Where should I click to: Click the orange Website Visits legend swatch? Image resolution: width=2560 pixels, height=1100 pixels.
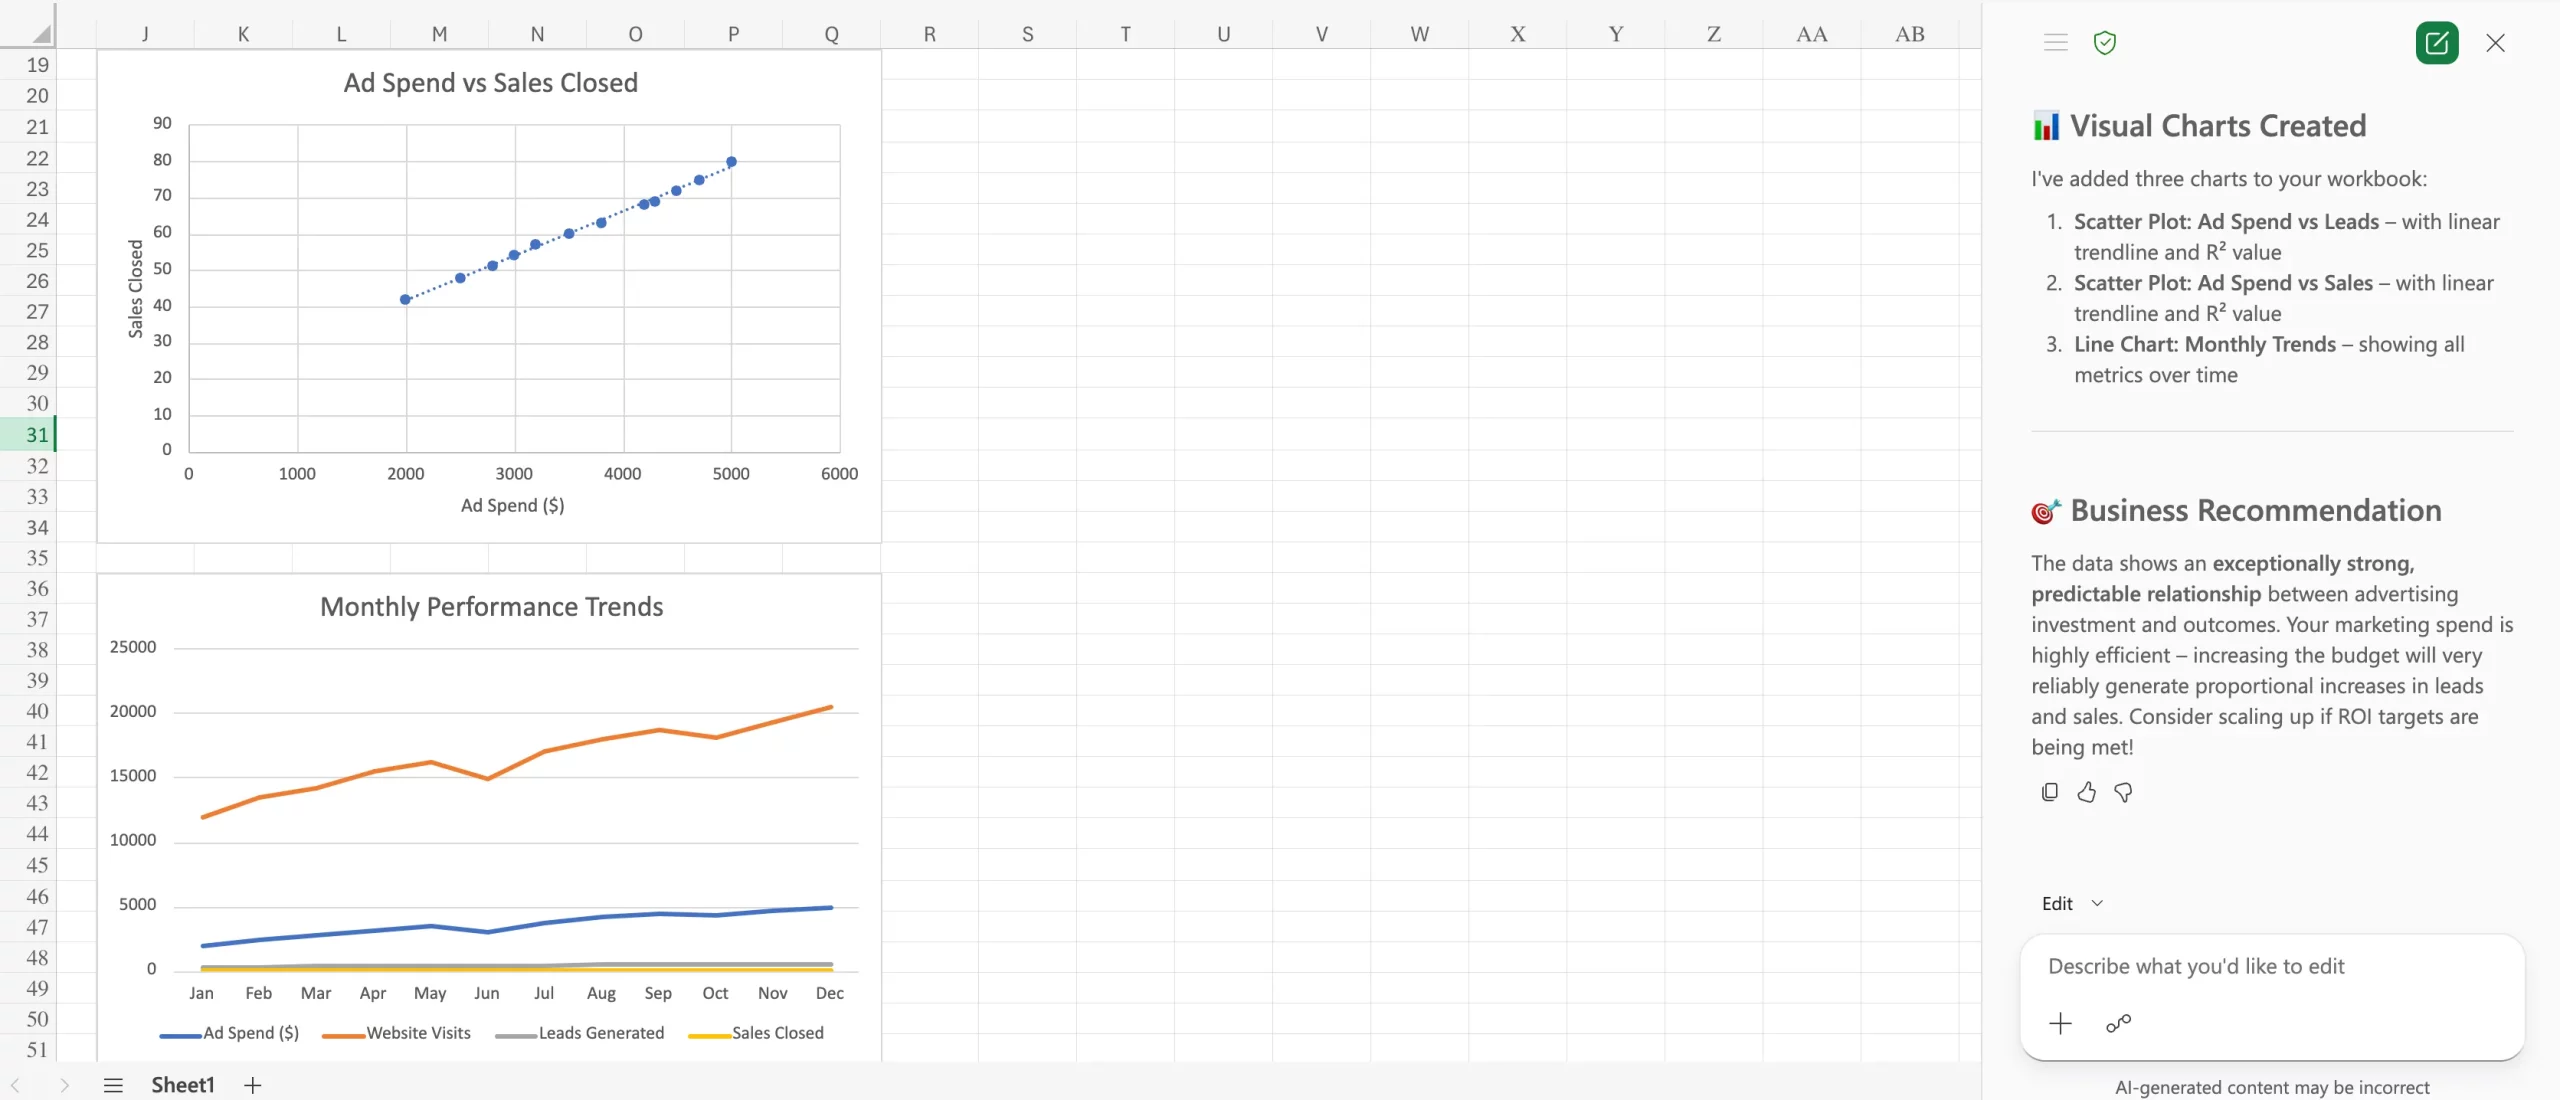pos(342,1035)
